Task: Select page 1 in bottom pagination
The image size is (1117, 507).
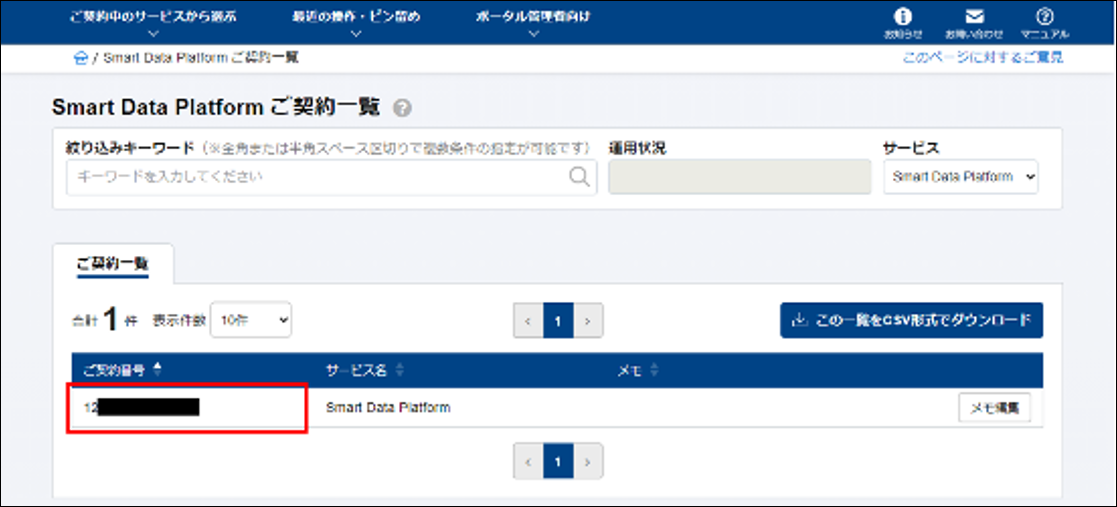Action: [558, 461]
